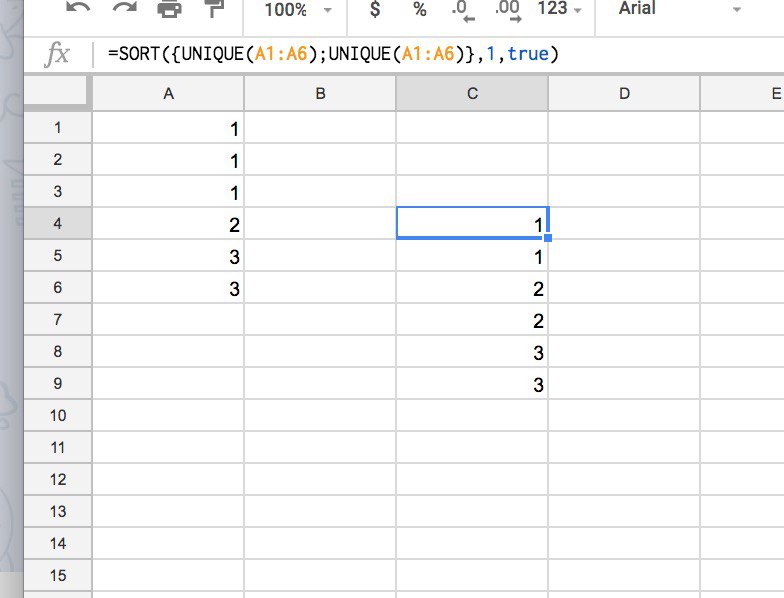Click cell A5 containing 3

coord(168,256)
